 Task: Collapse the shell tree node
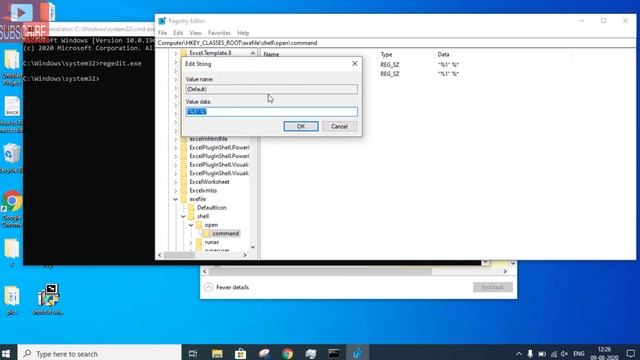(183, 216)
